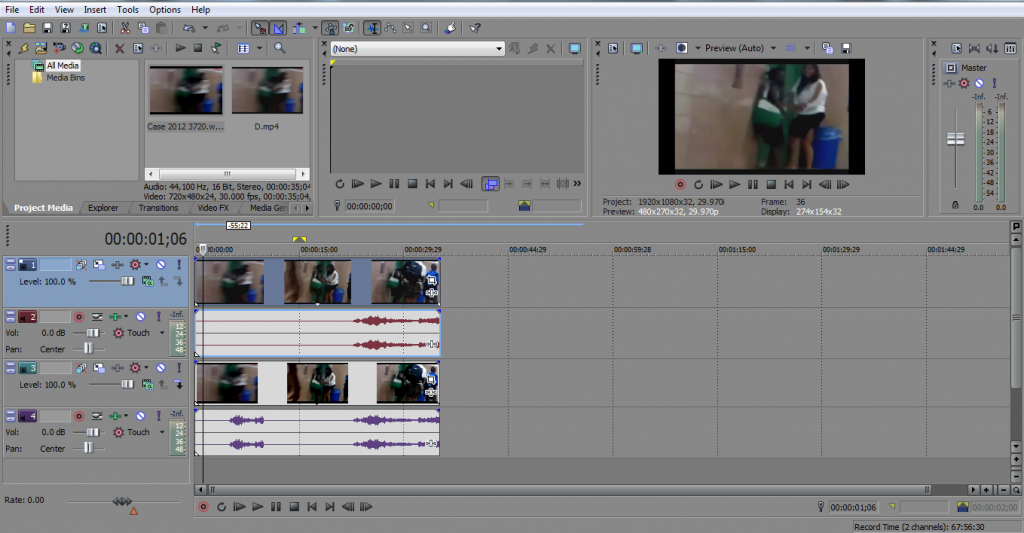Open split screen view dropdown arrow
This screenshot has height=533, width=1024.
coord(697,48)
